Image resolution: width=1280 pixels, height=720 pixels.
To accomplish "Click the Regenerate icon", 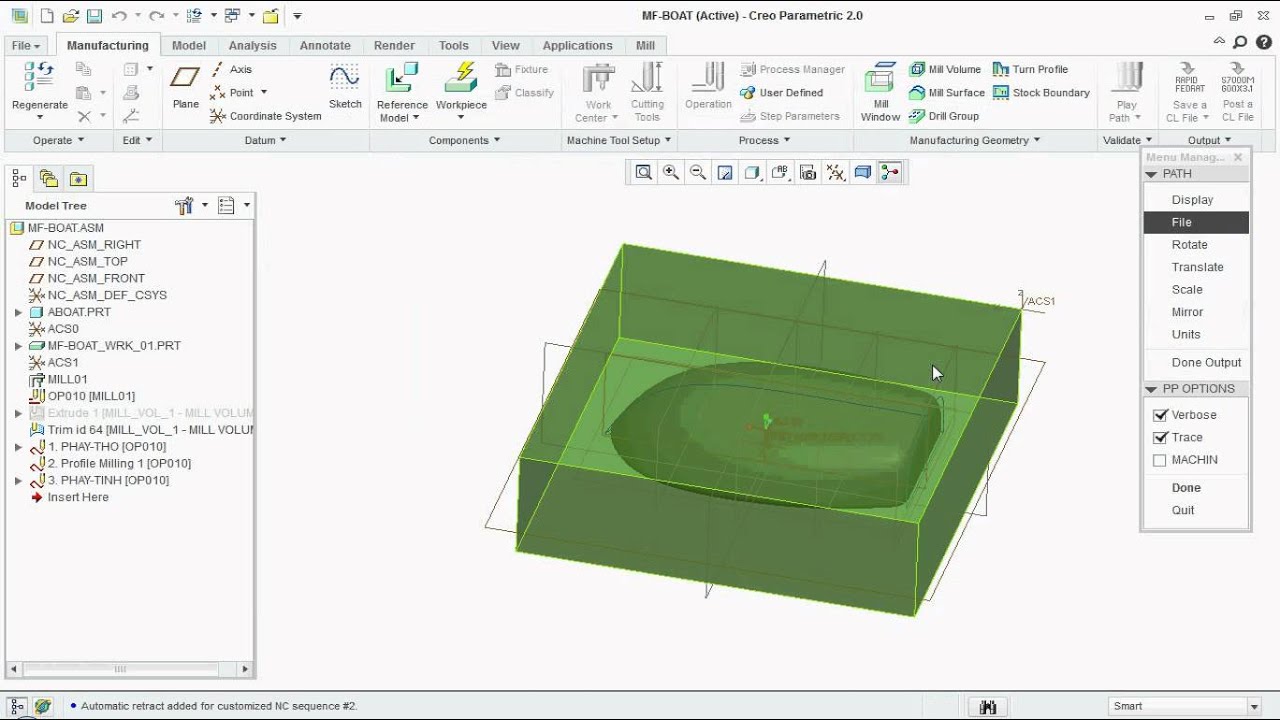I will coord(39,77).
